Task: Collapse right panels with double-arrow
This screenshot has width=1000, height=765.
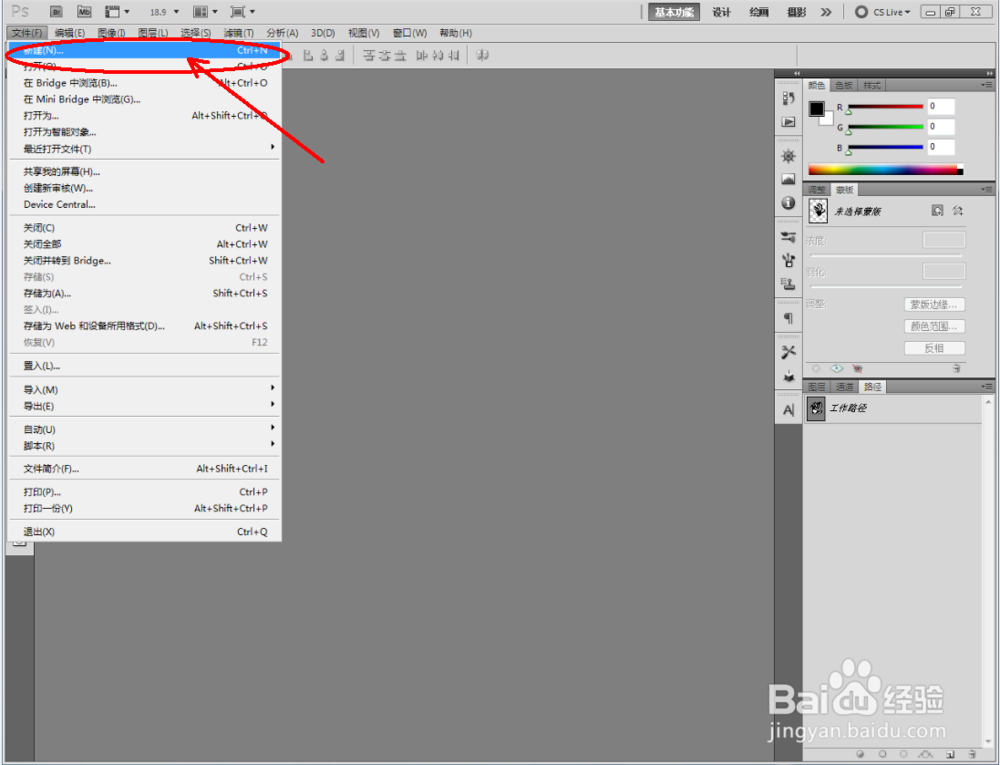Action: (x=989, y=73)
